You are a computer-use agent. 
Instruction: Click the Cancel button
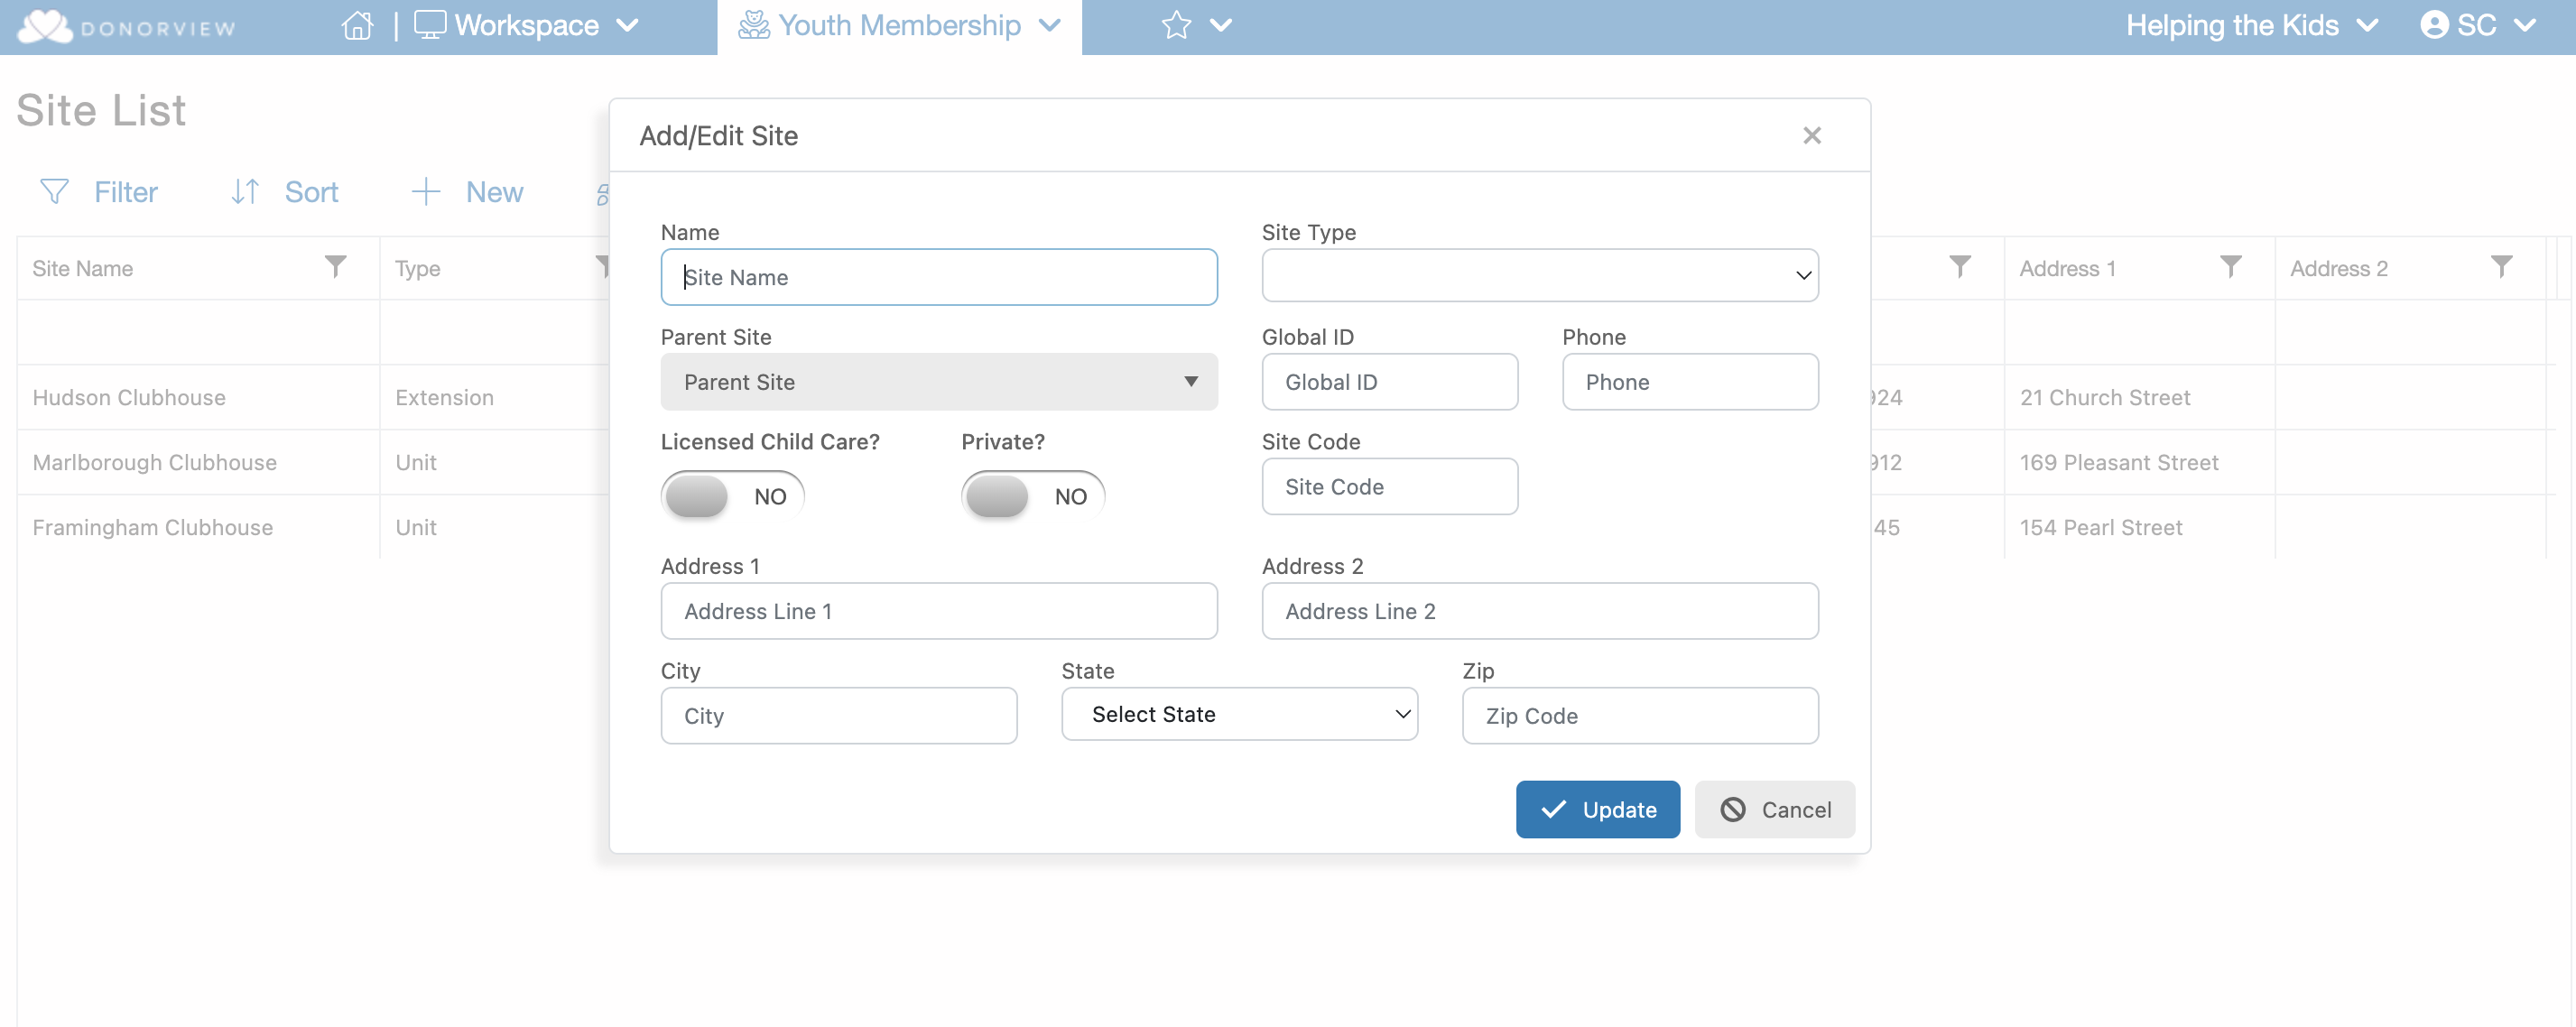tap(1774, 809)
